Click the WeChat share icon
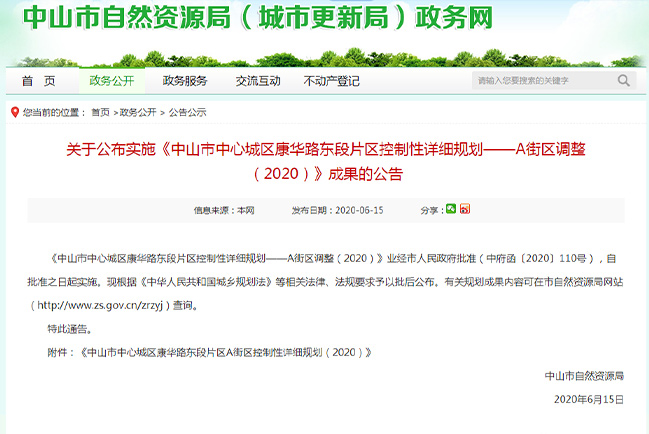 tap(451, 209)
